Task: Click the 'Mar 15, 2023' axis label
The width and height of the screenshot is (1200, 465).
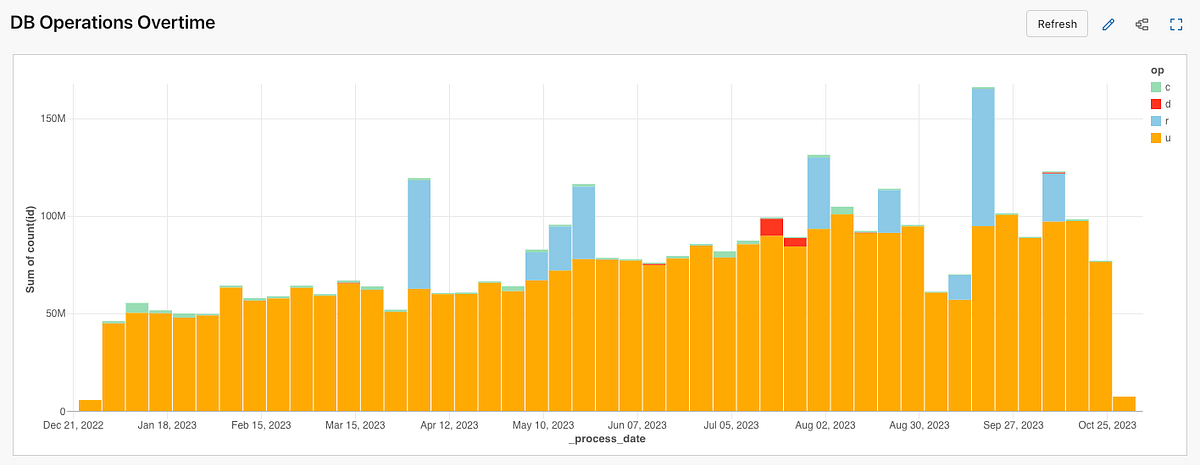Action: [x=355, y=425]
